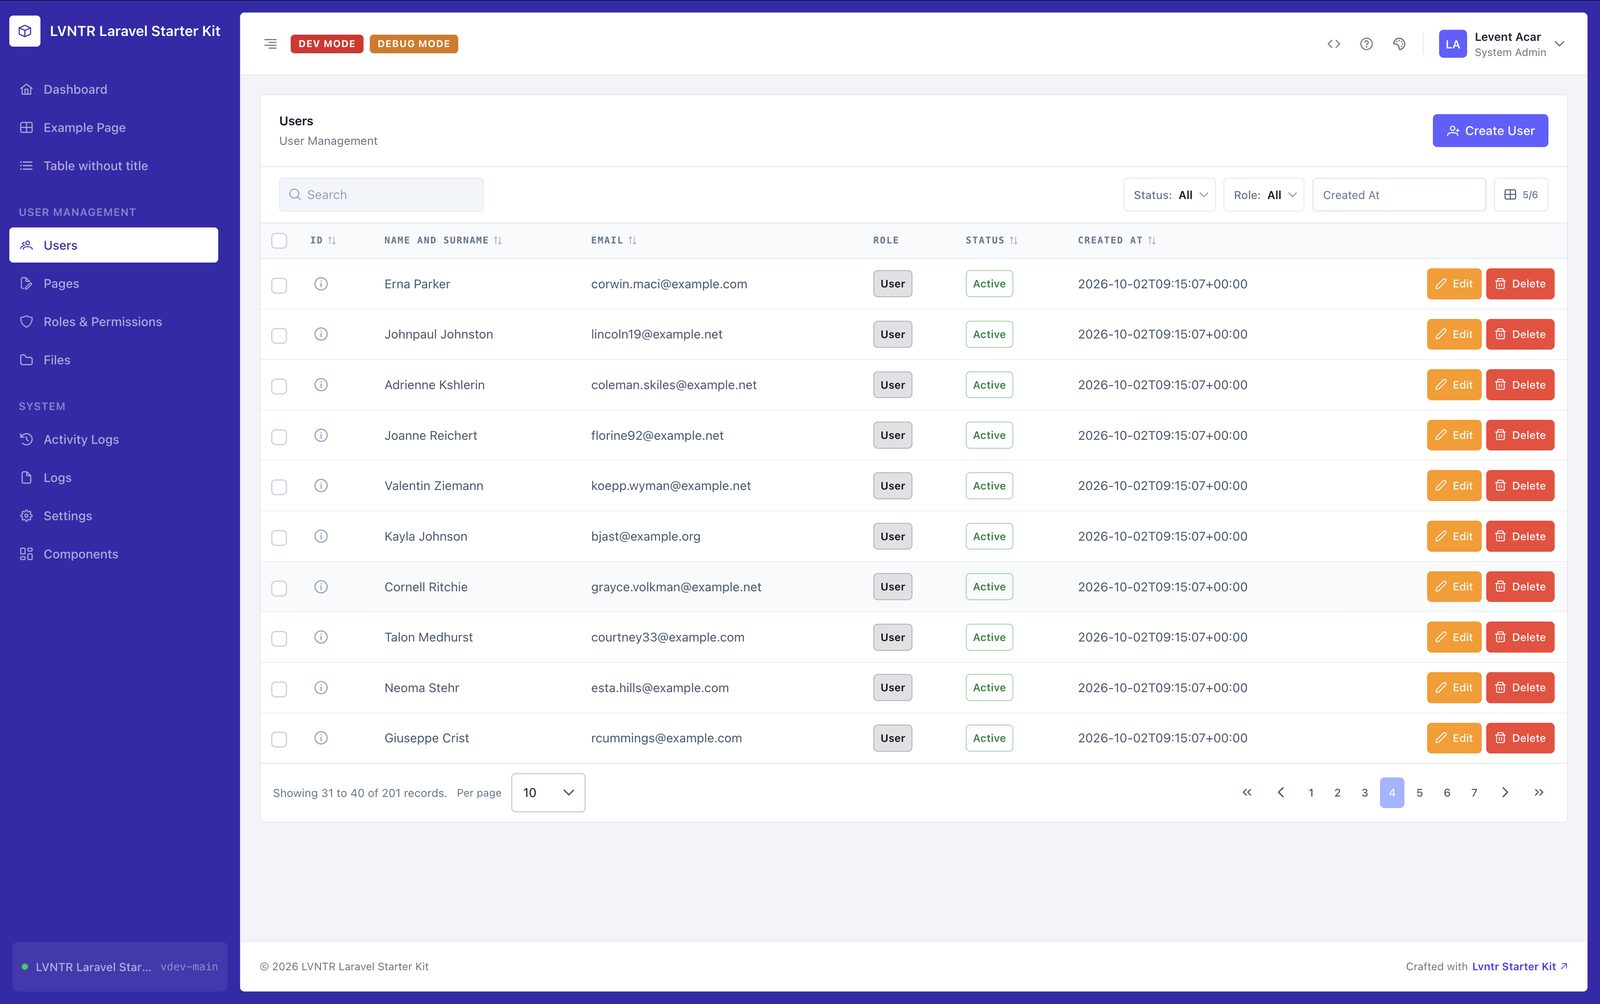The height and width of the screenshot is (1004, 1600).
Task: Go to next page chevron
Action: (1505, 793)
